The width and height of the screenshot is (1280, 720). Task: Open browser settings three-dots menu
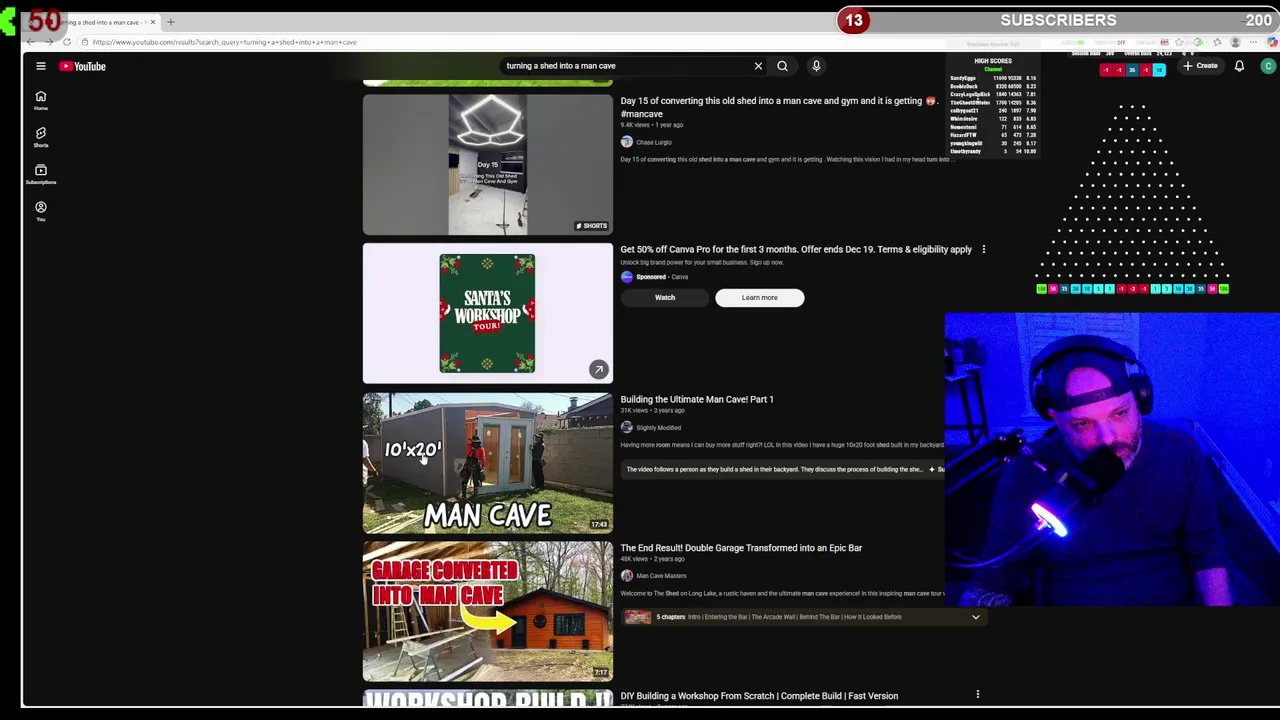[1253, 42]
